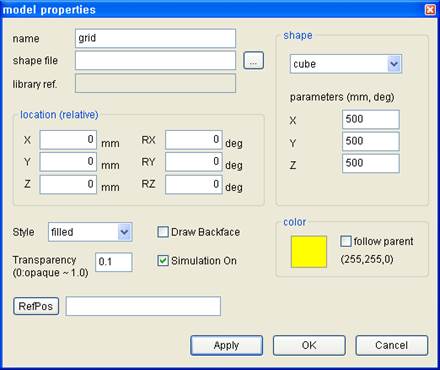
Task: Enable the Draw Backface checkbox
Action: pos(163,232)
